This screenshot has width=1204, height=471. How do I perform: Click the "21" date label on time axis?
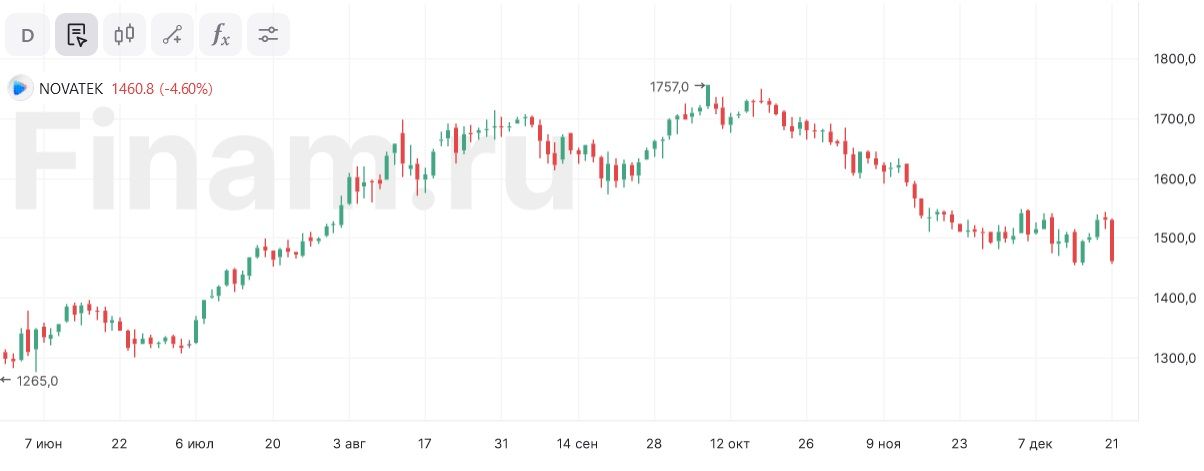tap(1111, 443)
